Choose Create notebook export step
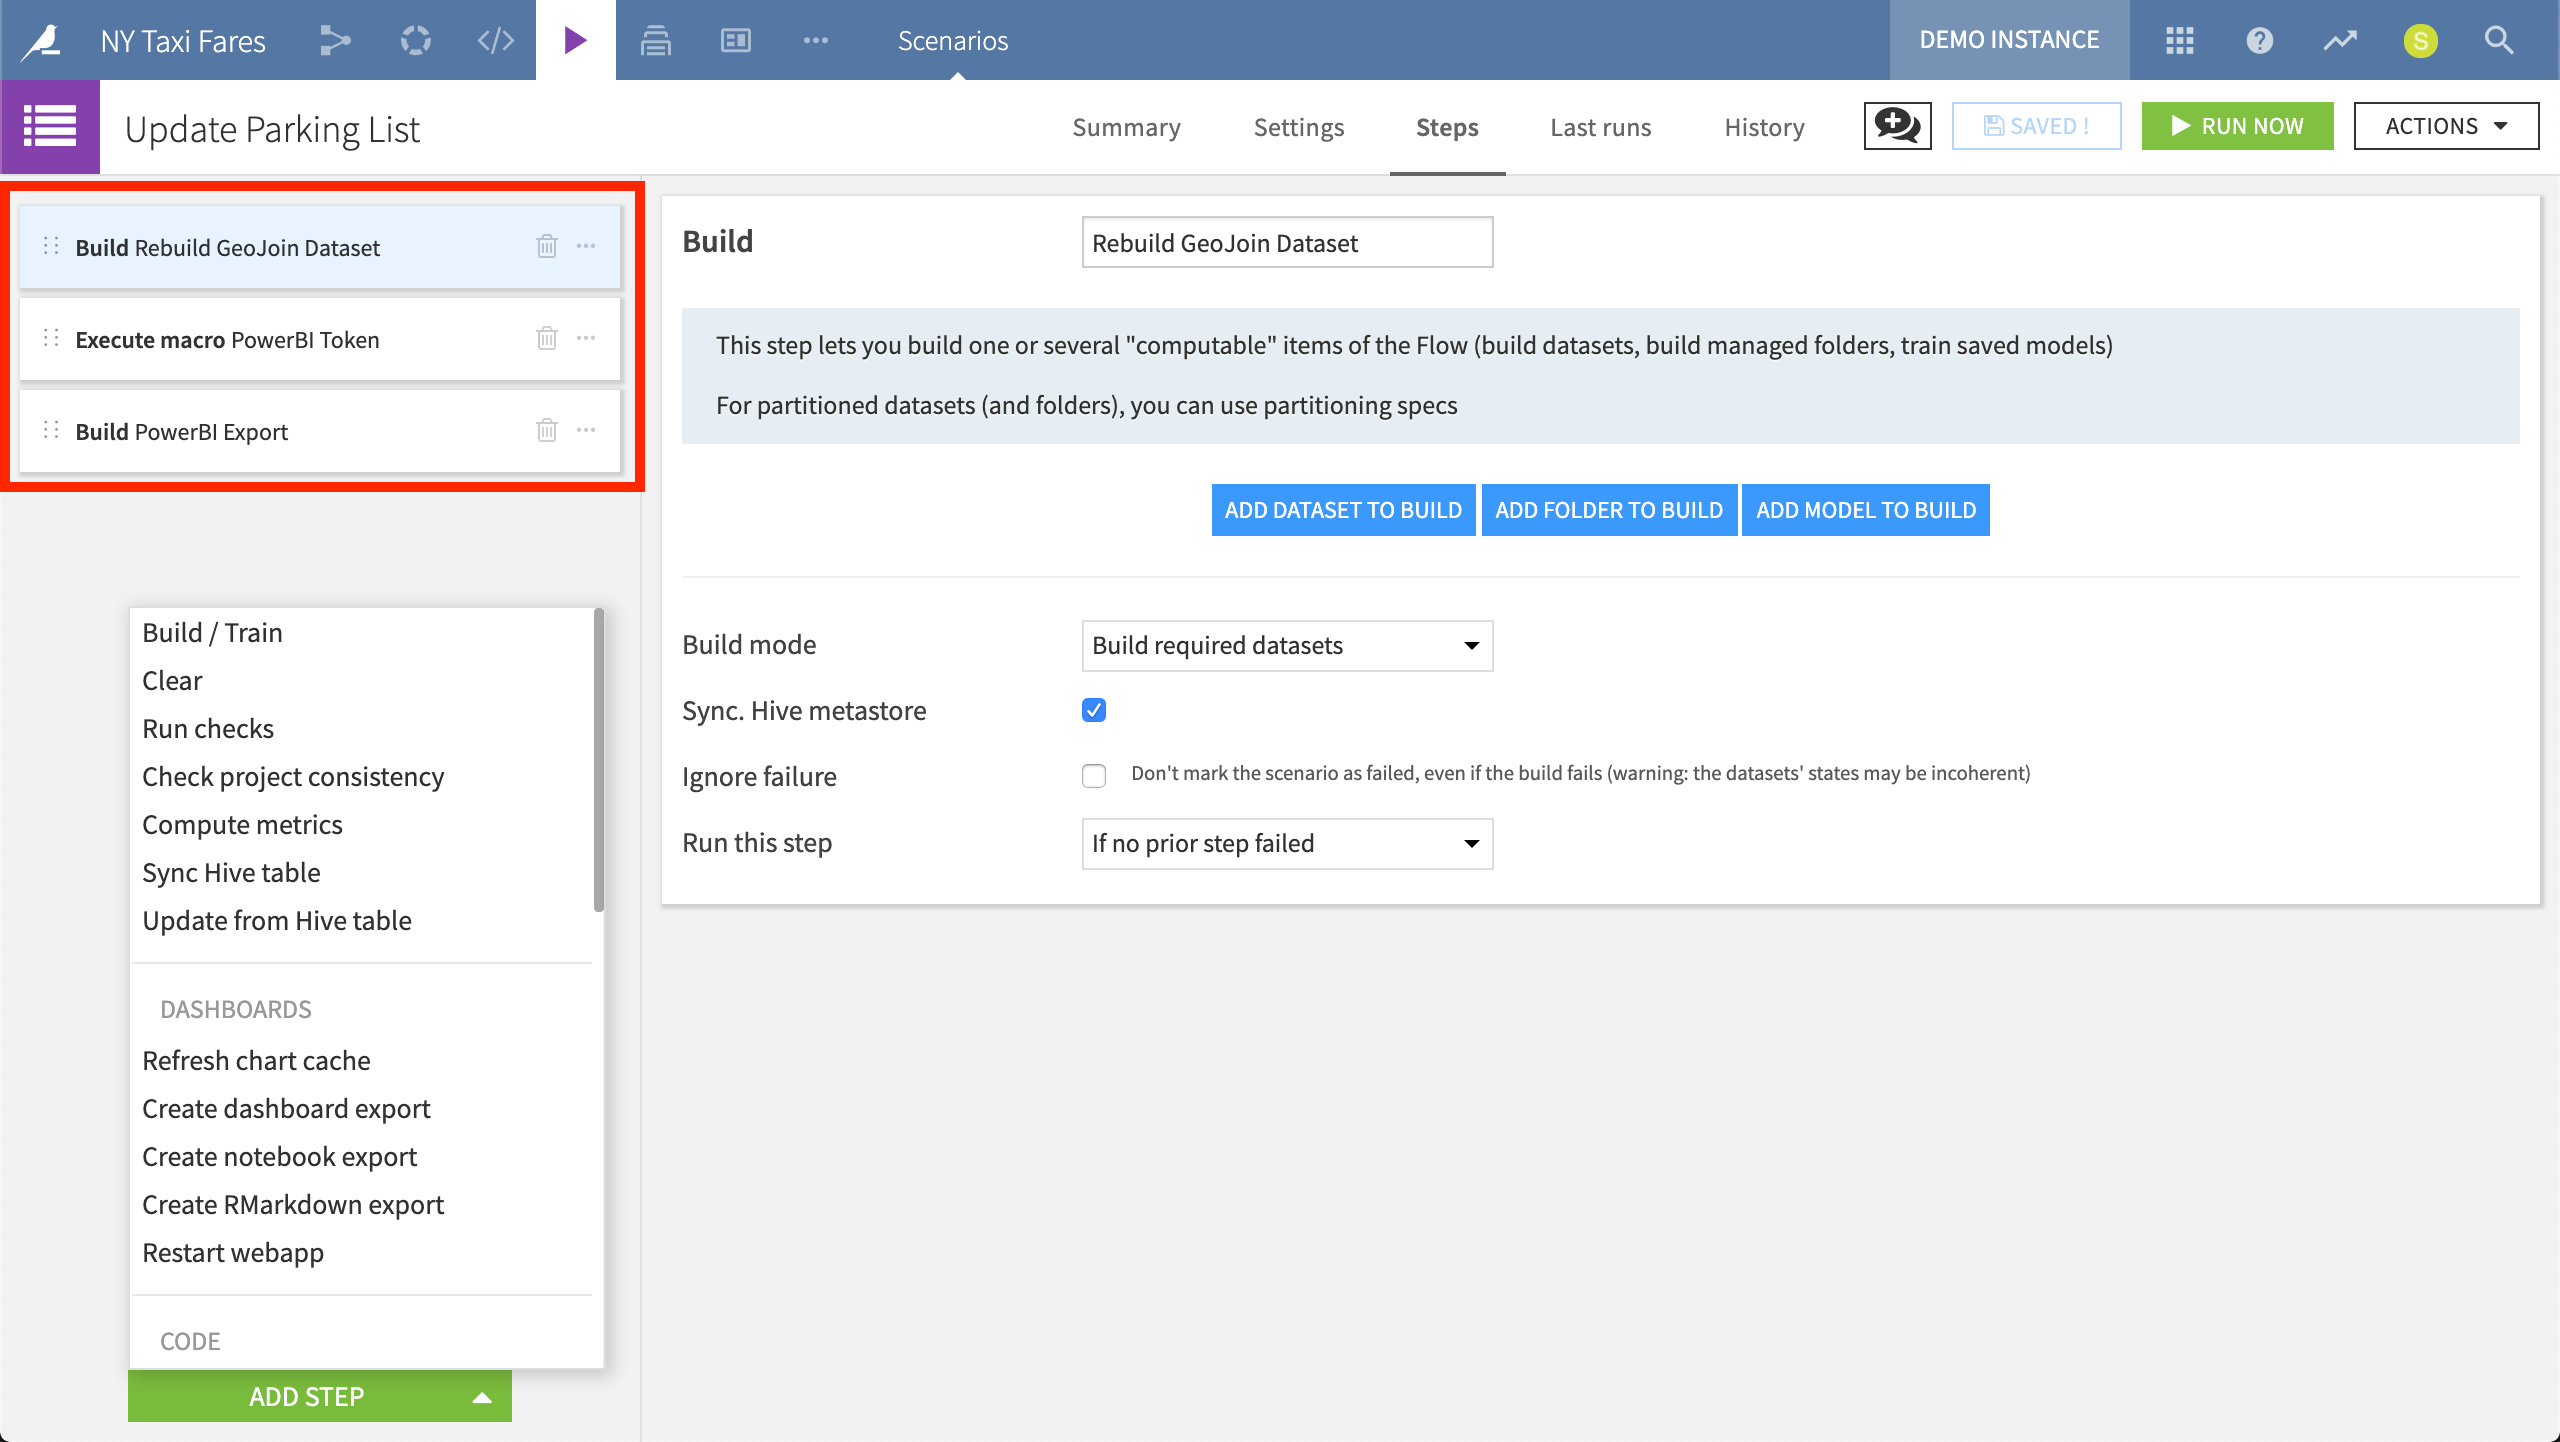The image size is (2560, 1442). (279, 1156)
